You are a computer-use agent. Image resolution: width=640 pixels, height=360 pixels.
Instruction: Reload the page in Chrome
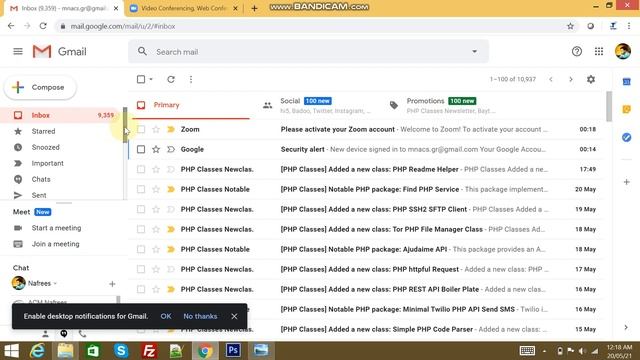(x=43, y=26)
